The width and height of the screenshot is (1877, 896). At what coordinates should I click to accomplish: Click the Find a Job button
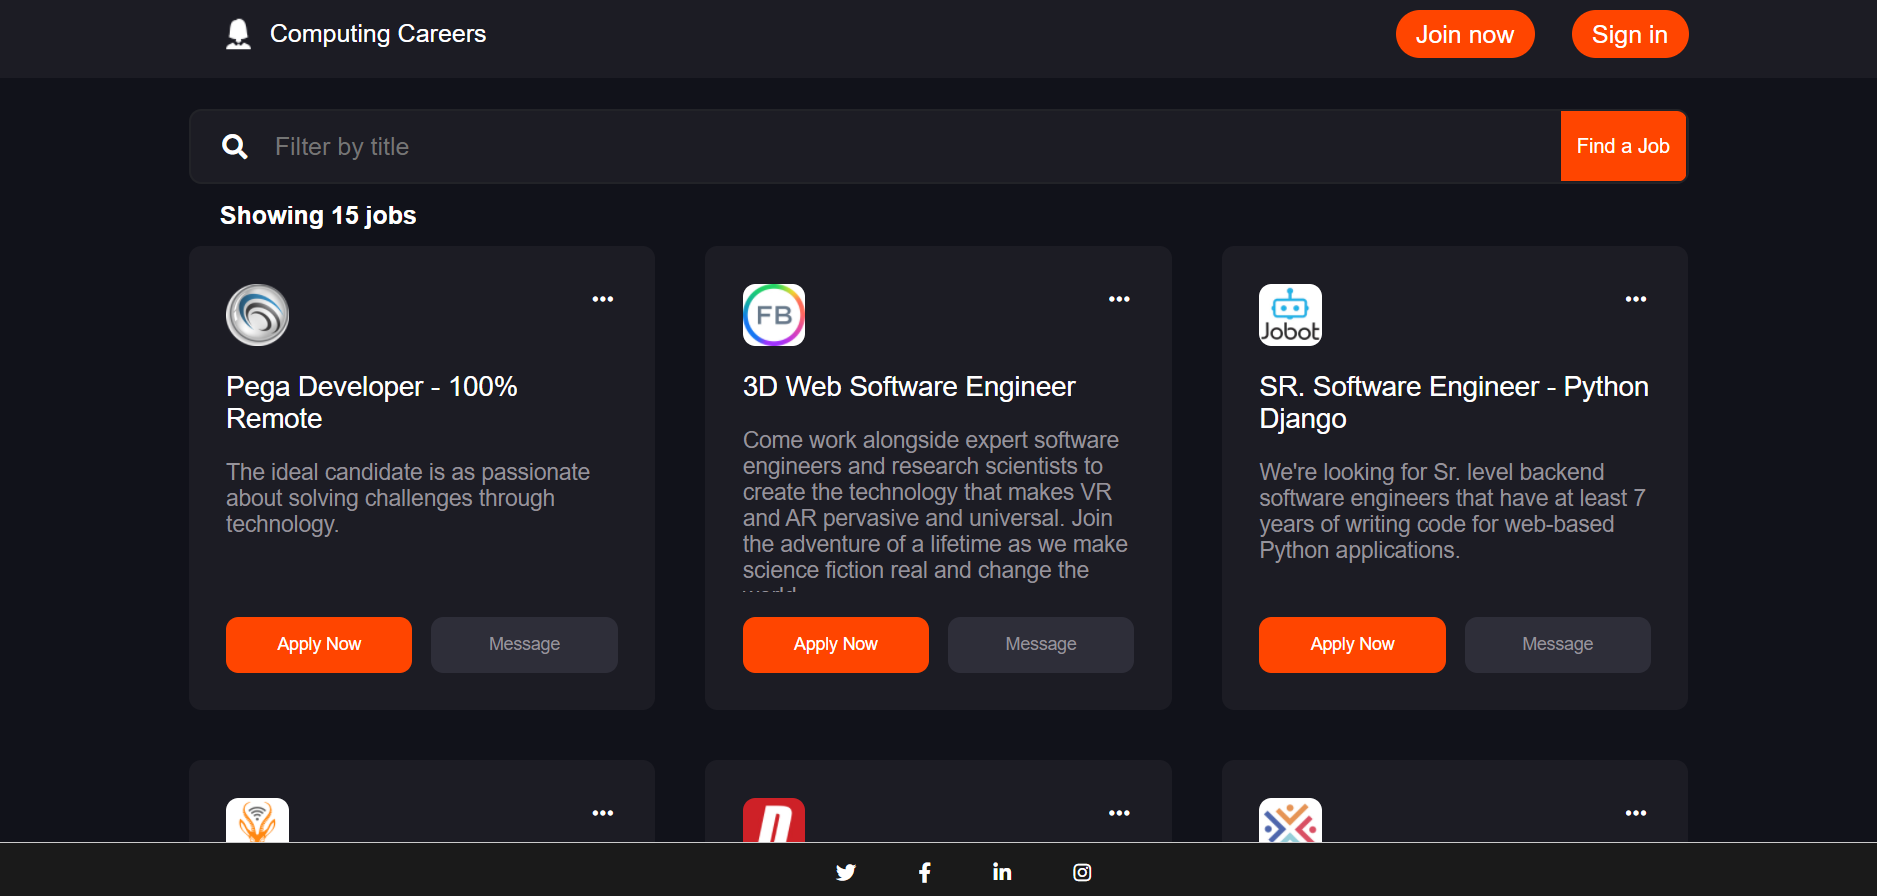pos(1622,146)
